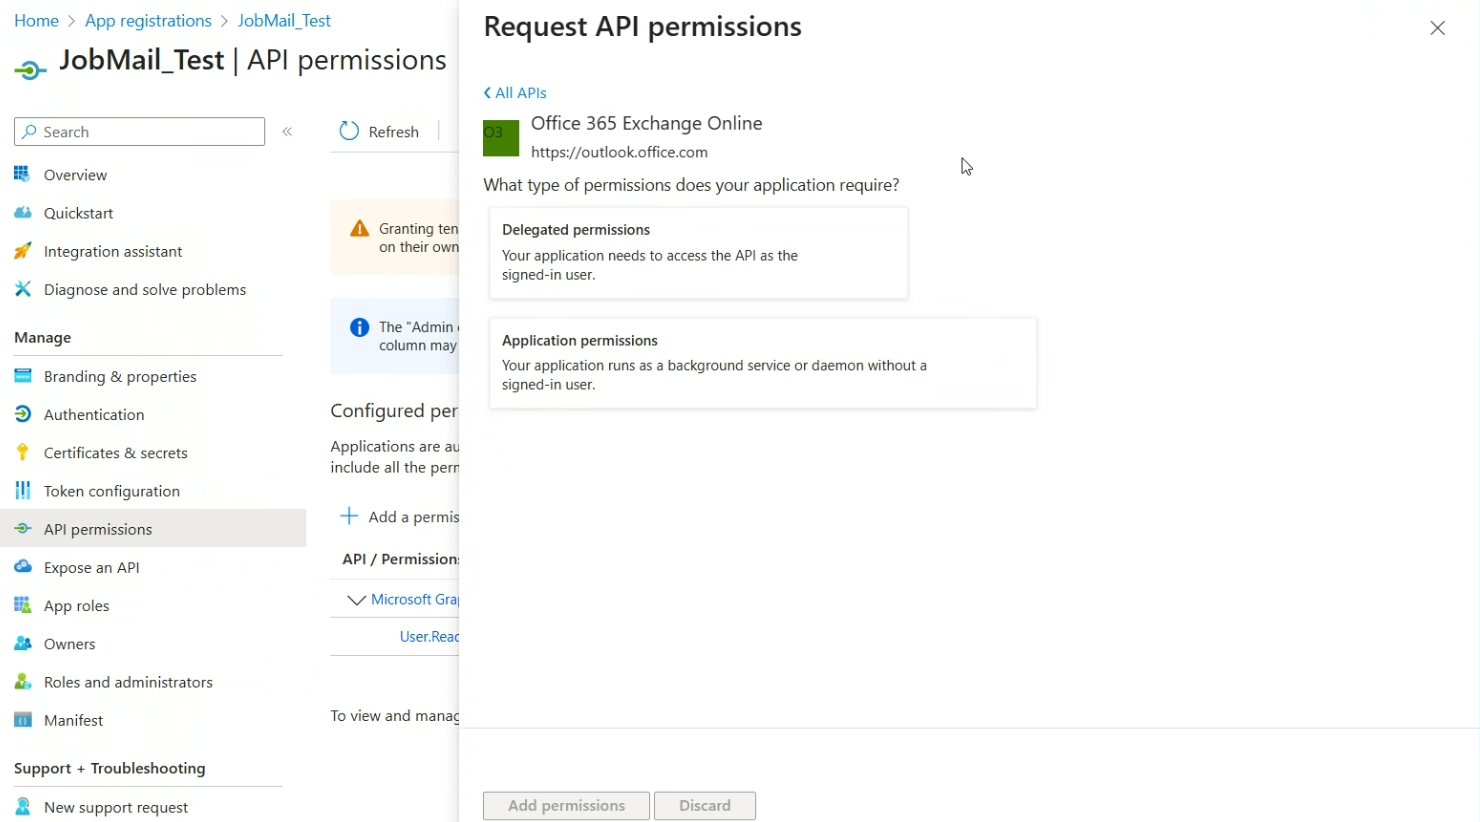
Task: Click the Integration assistant rocket icon
Action: pyautogui.click(x=22, y=251)
